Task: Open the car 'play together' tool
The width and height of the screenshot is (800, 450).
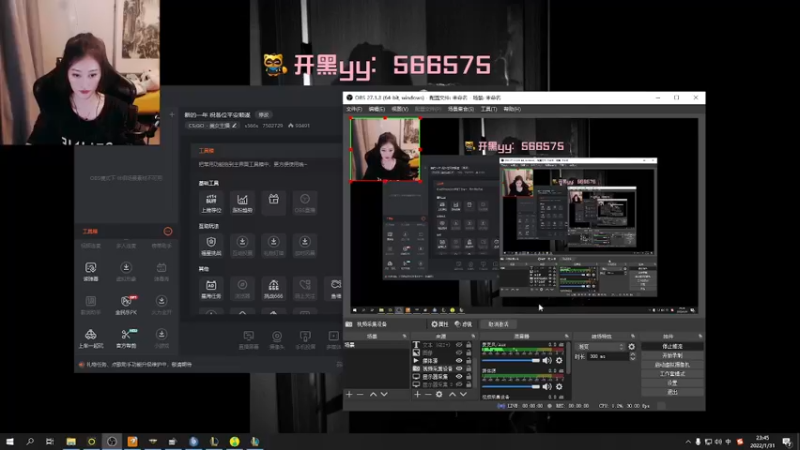Action: 91,338
